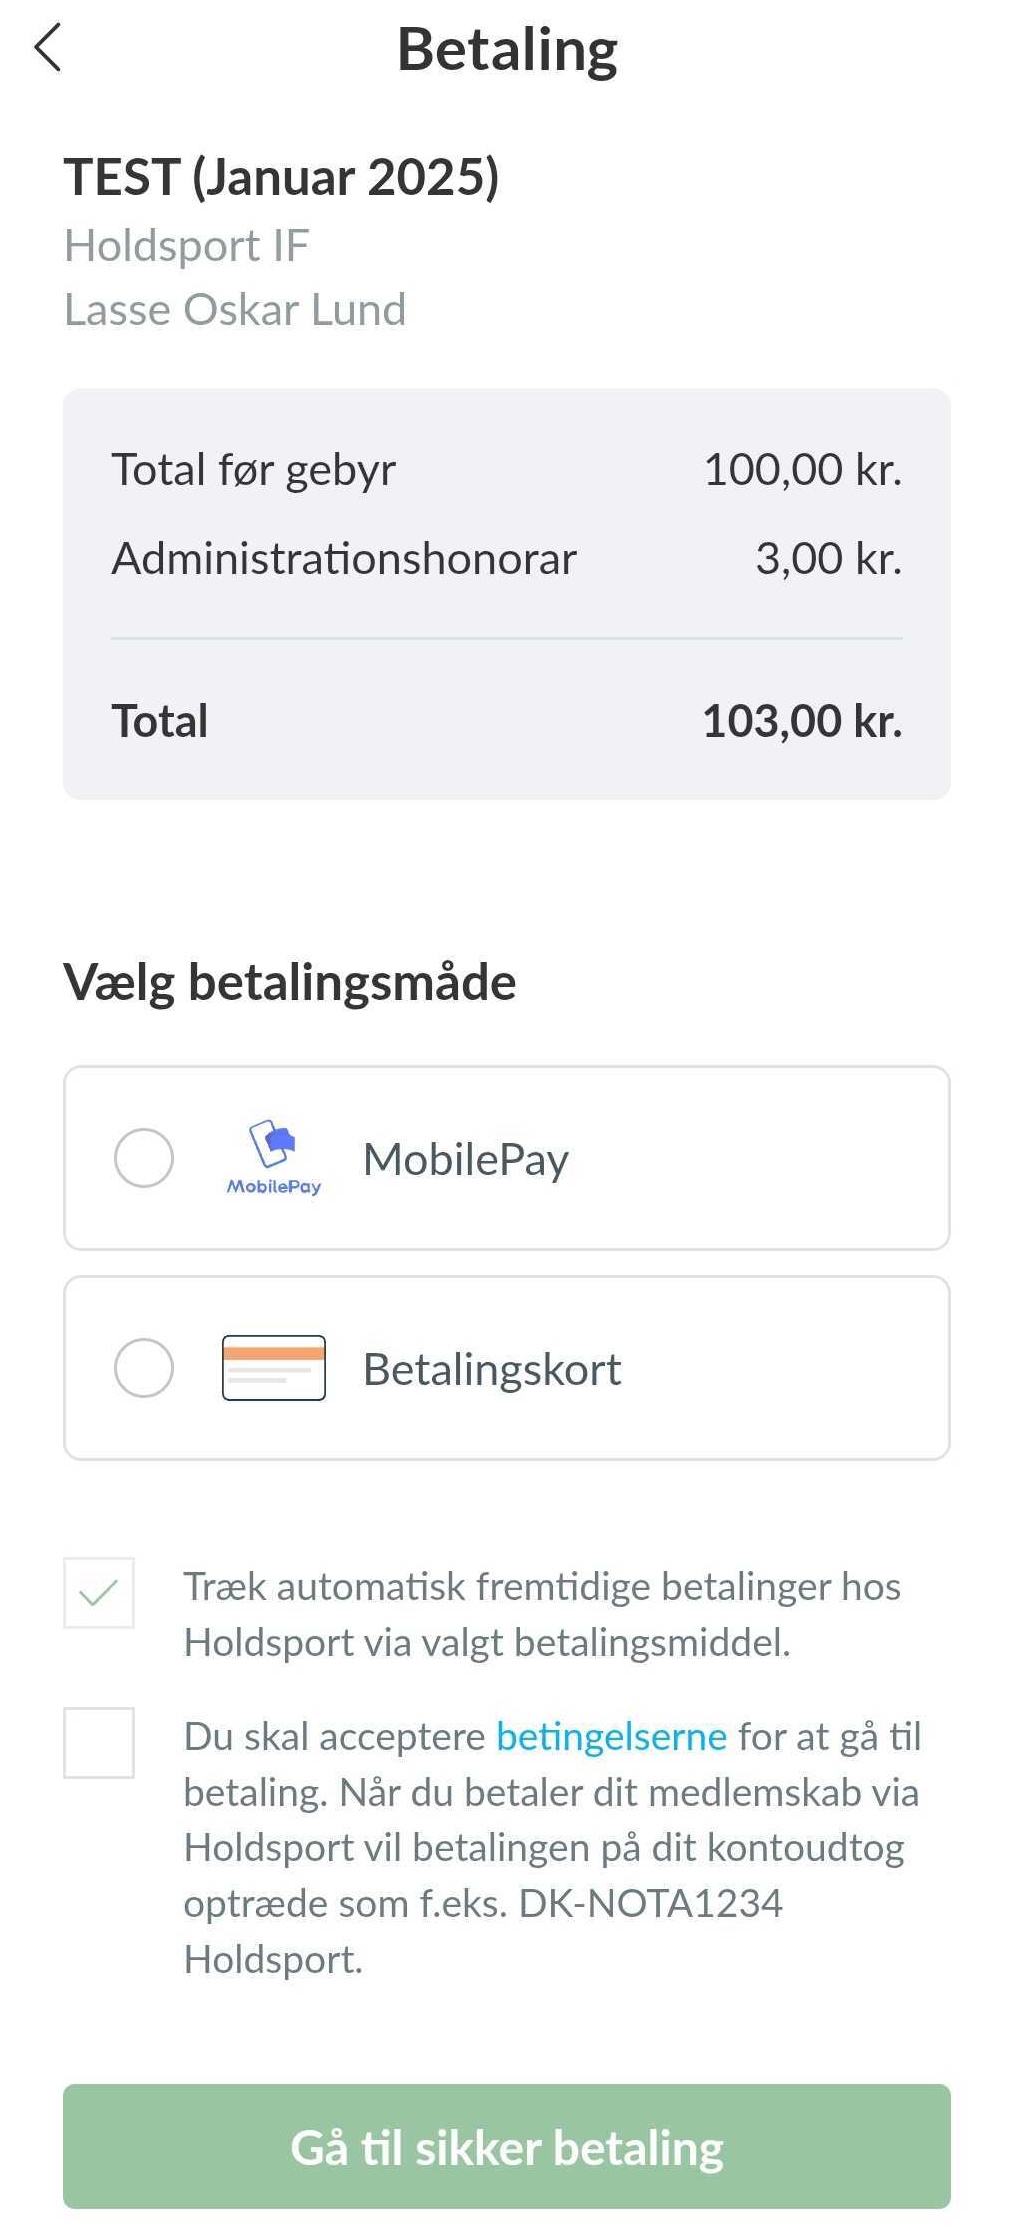
Task: Select the MobilePay radio button
Action: point(144,1158)
